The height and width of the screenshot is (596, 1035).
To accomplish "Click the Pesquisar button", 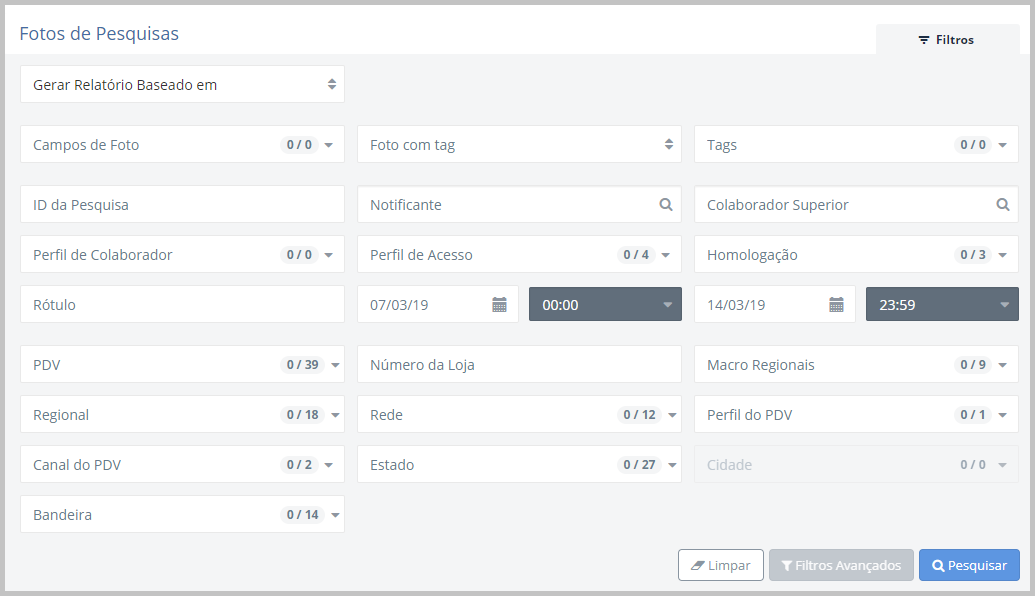I will coord(968,565).
